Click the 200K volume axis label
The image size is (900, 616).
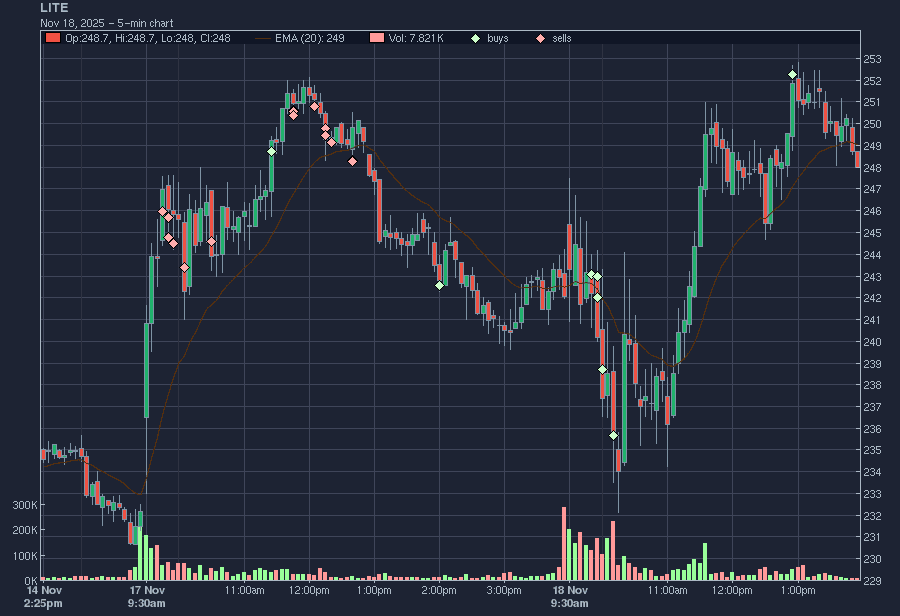[25, 530]
